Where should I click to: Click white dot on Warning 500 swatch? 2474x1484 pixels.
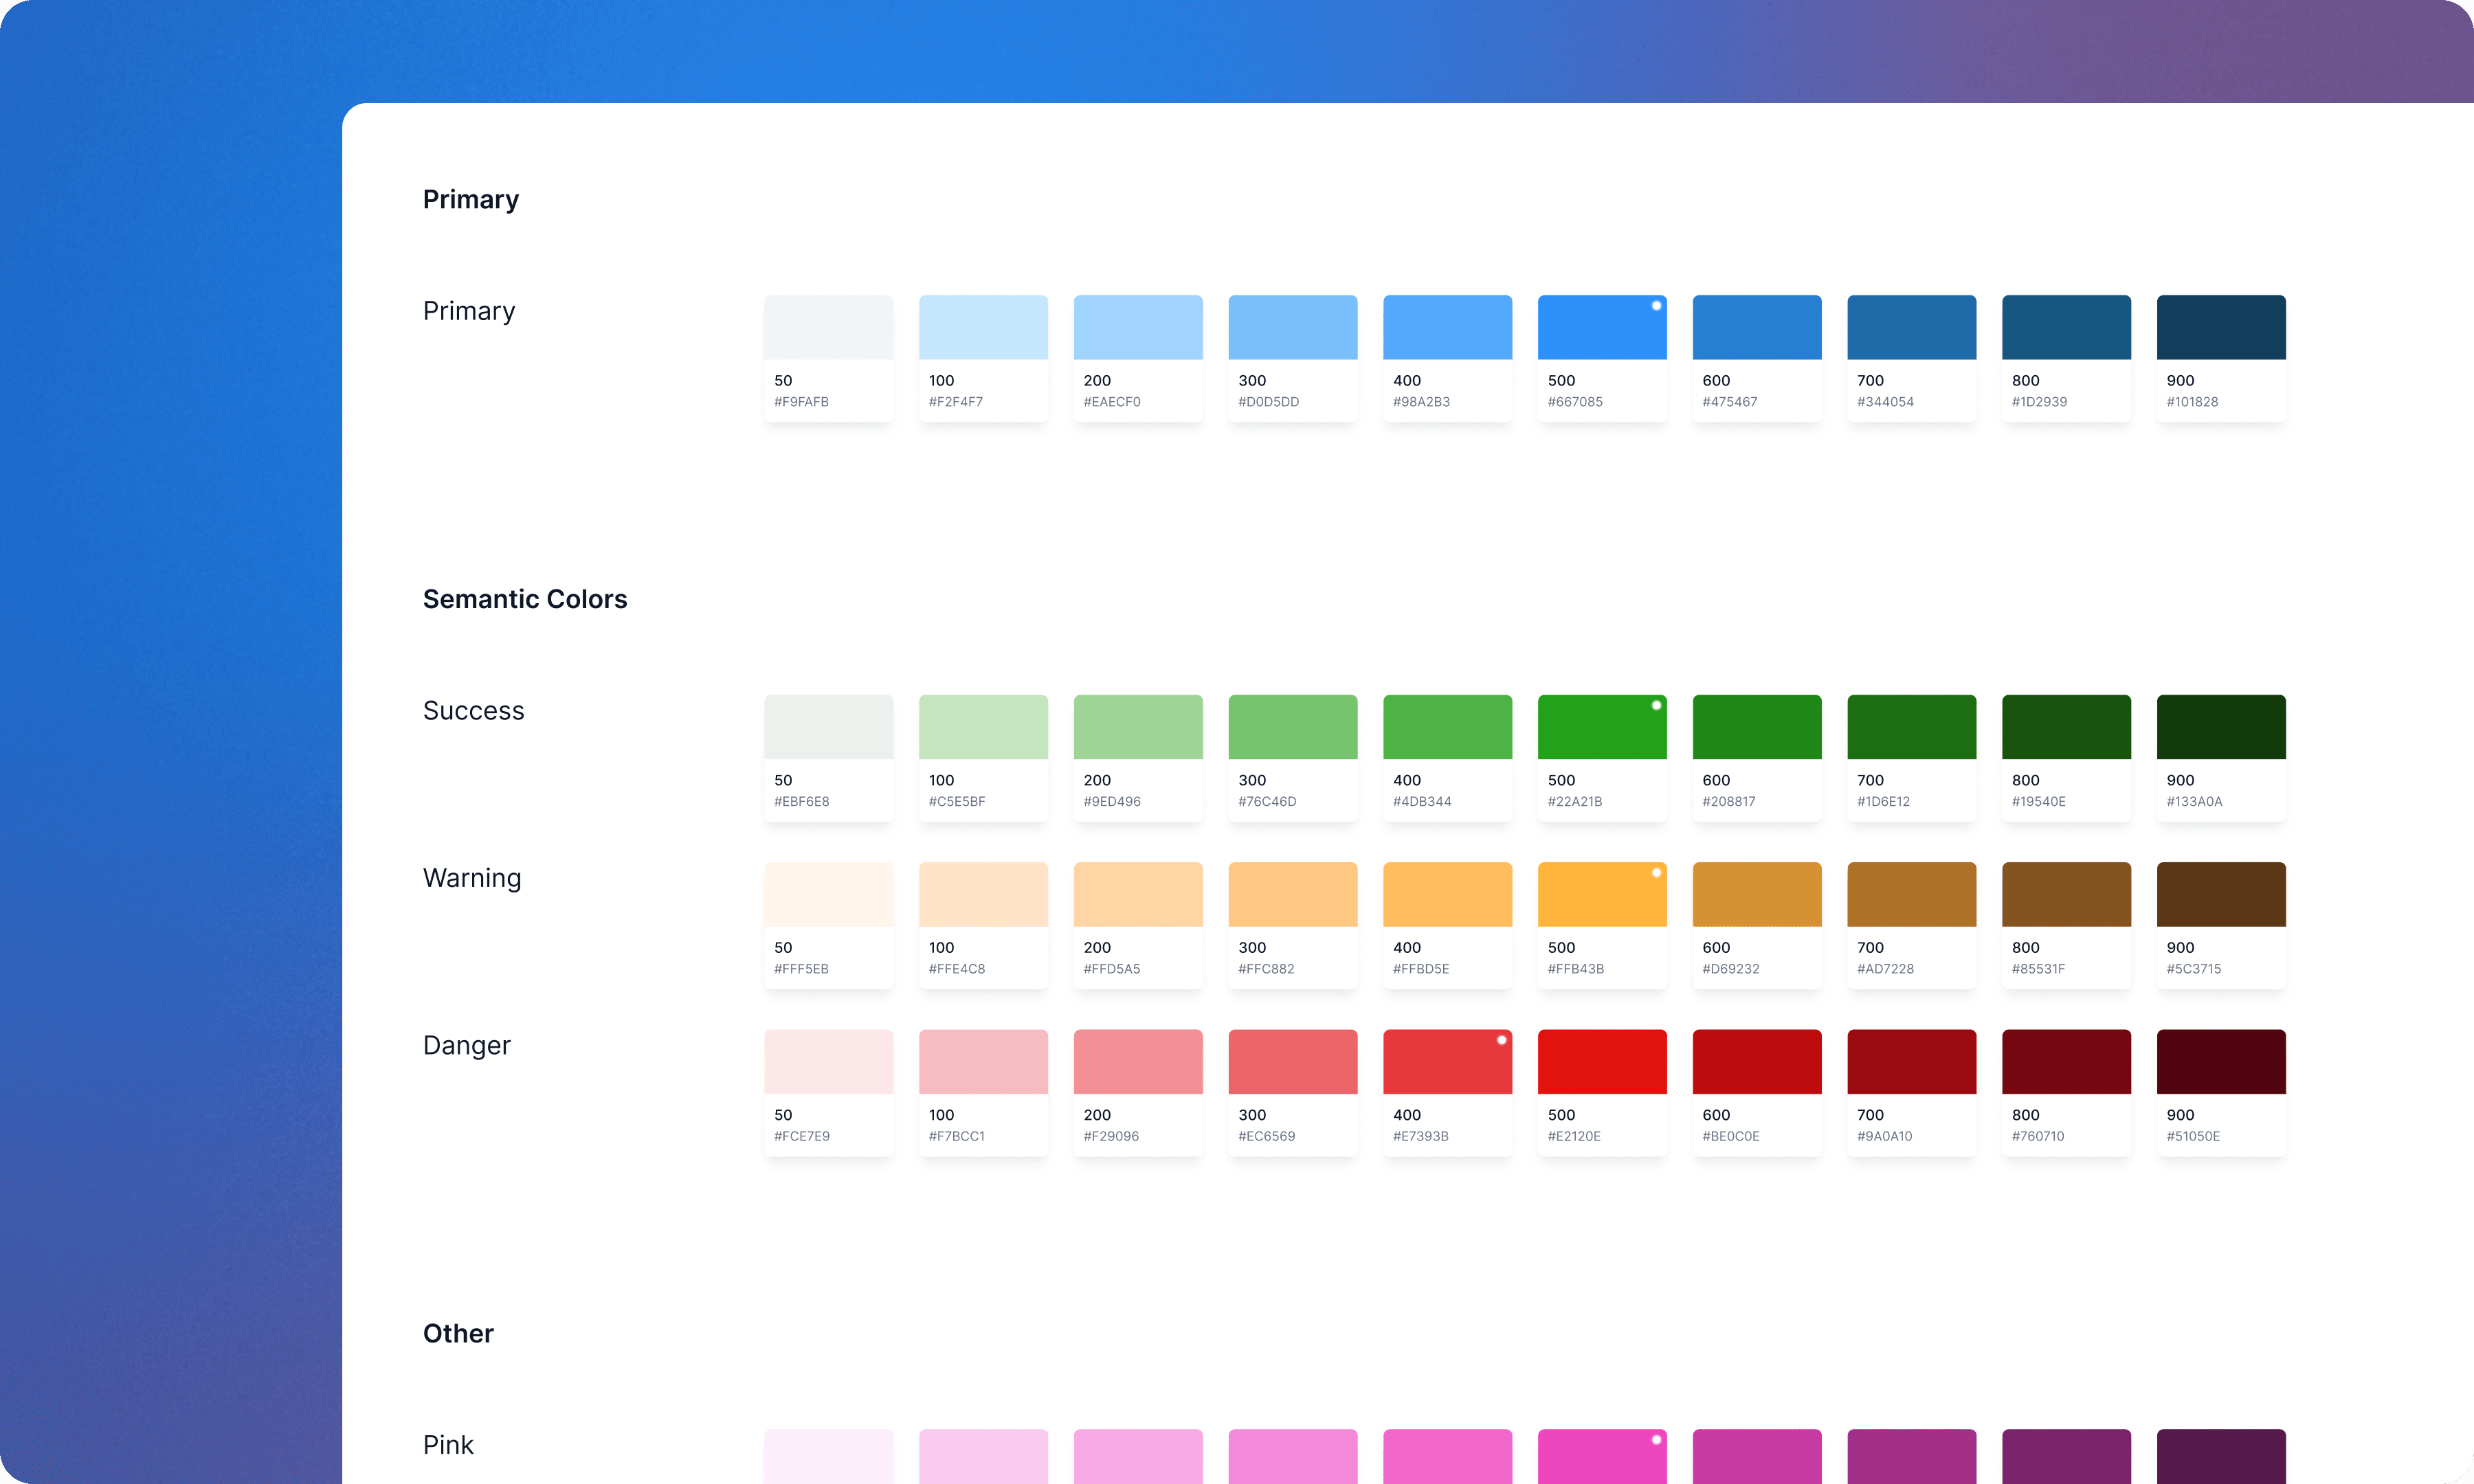coord(1656,873)
